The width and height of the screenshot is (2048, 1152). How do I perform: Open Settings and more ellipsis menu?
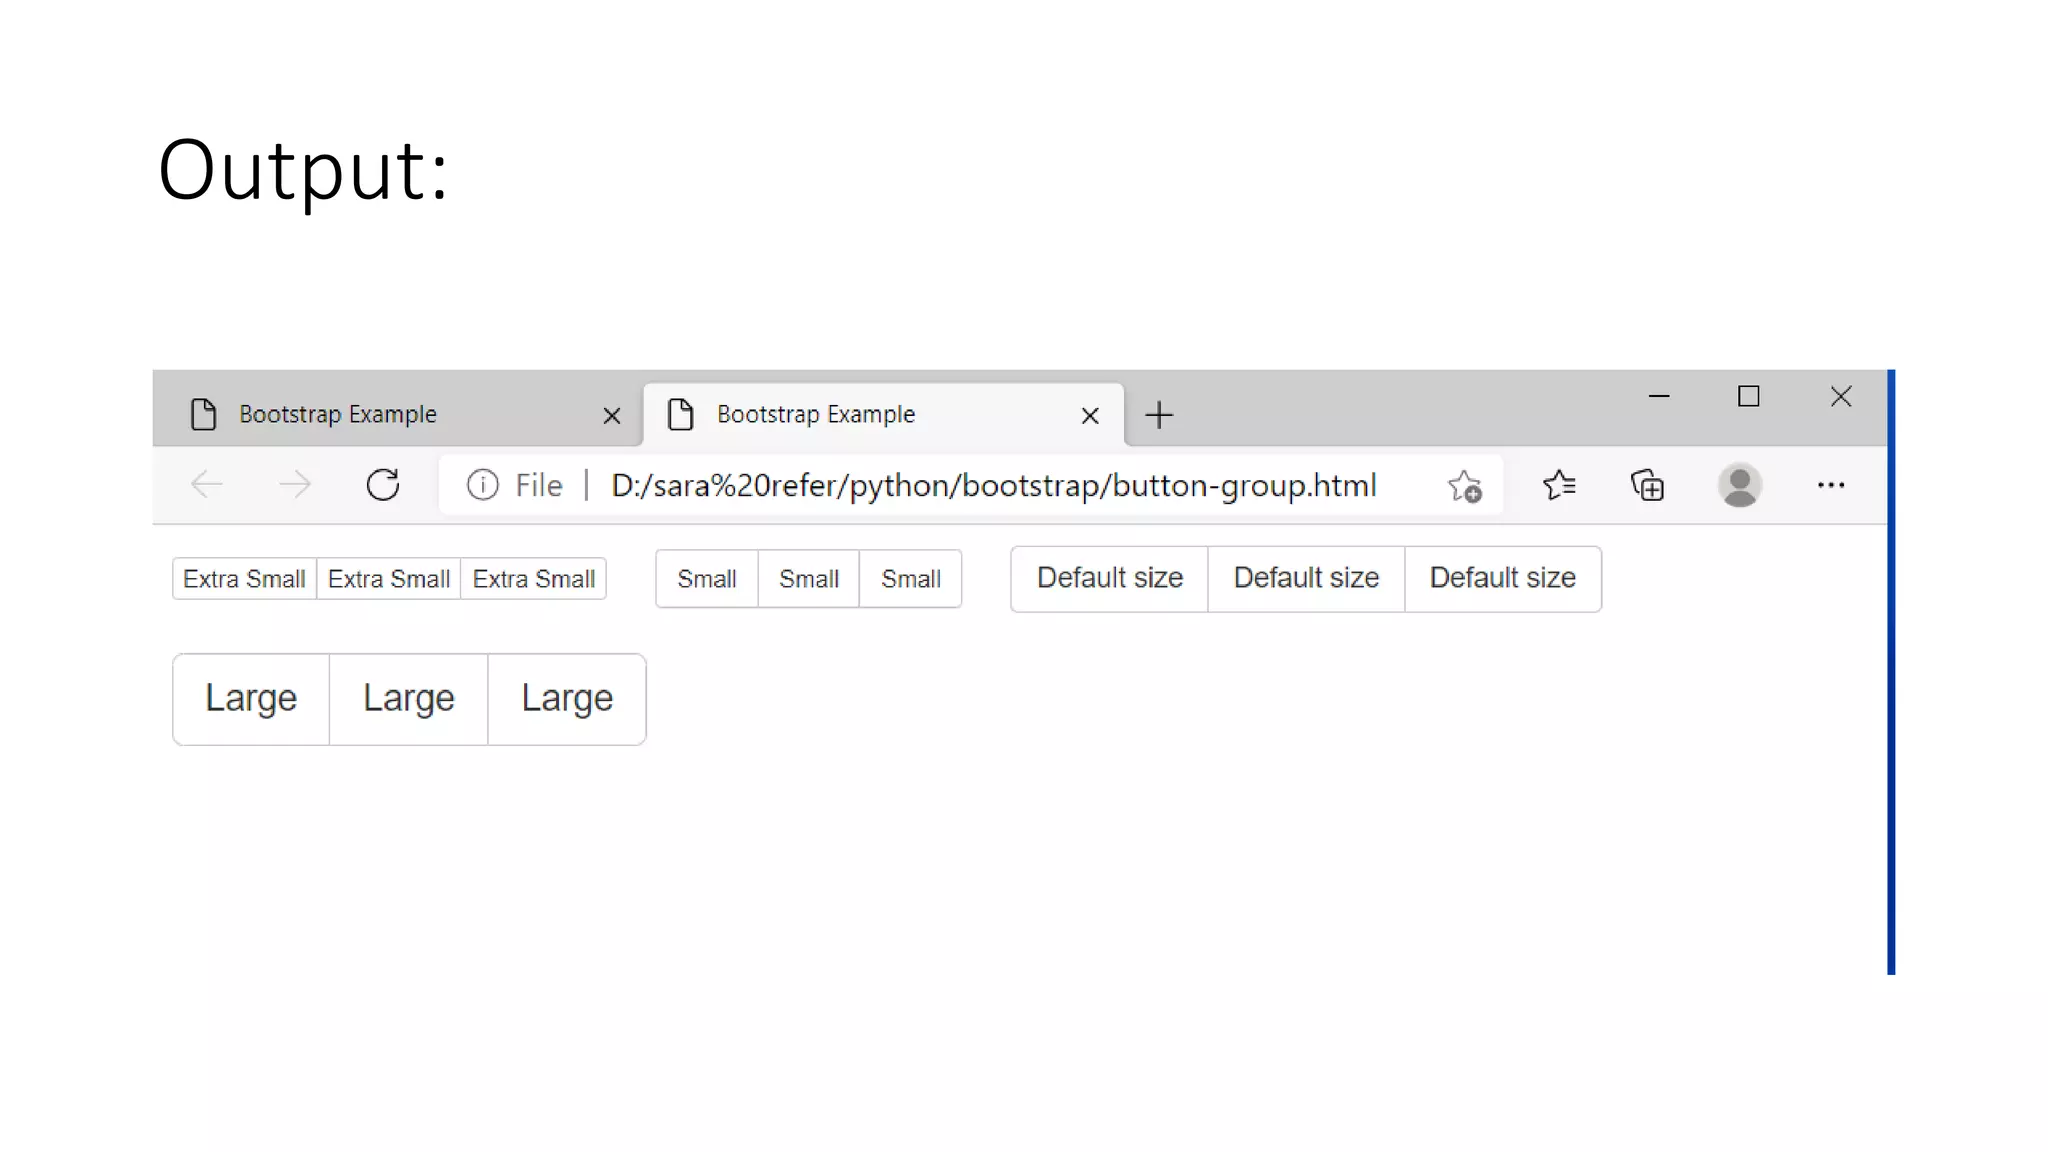pyautogui.click(x=1830, y=485)
